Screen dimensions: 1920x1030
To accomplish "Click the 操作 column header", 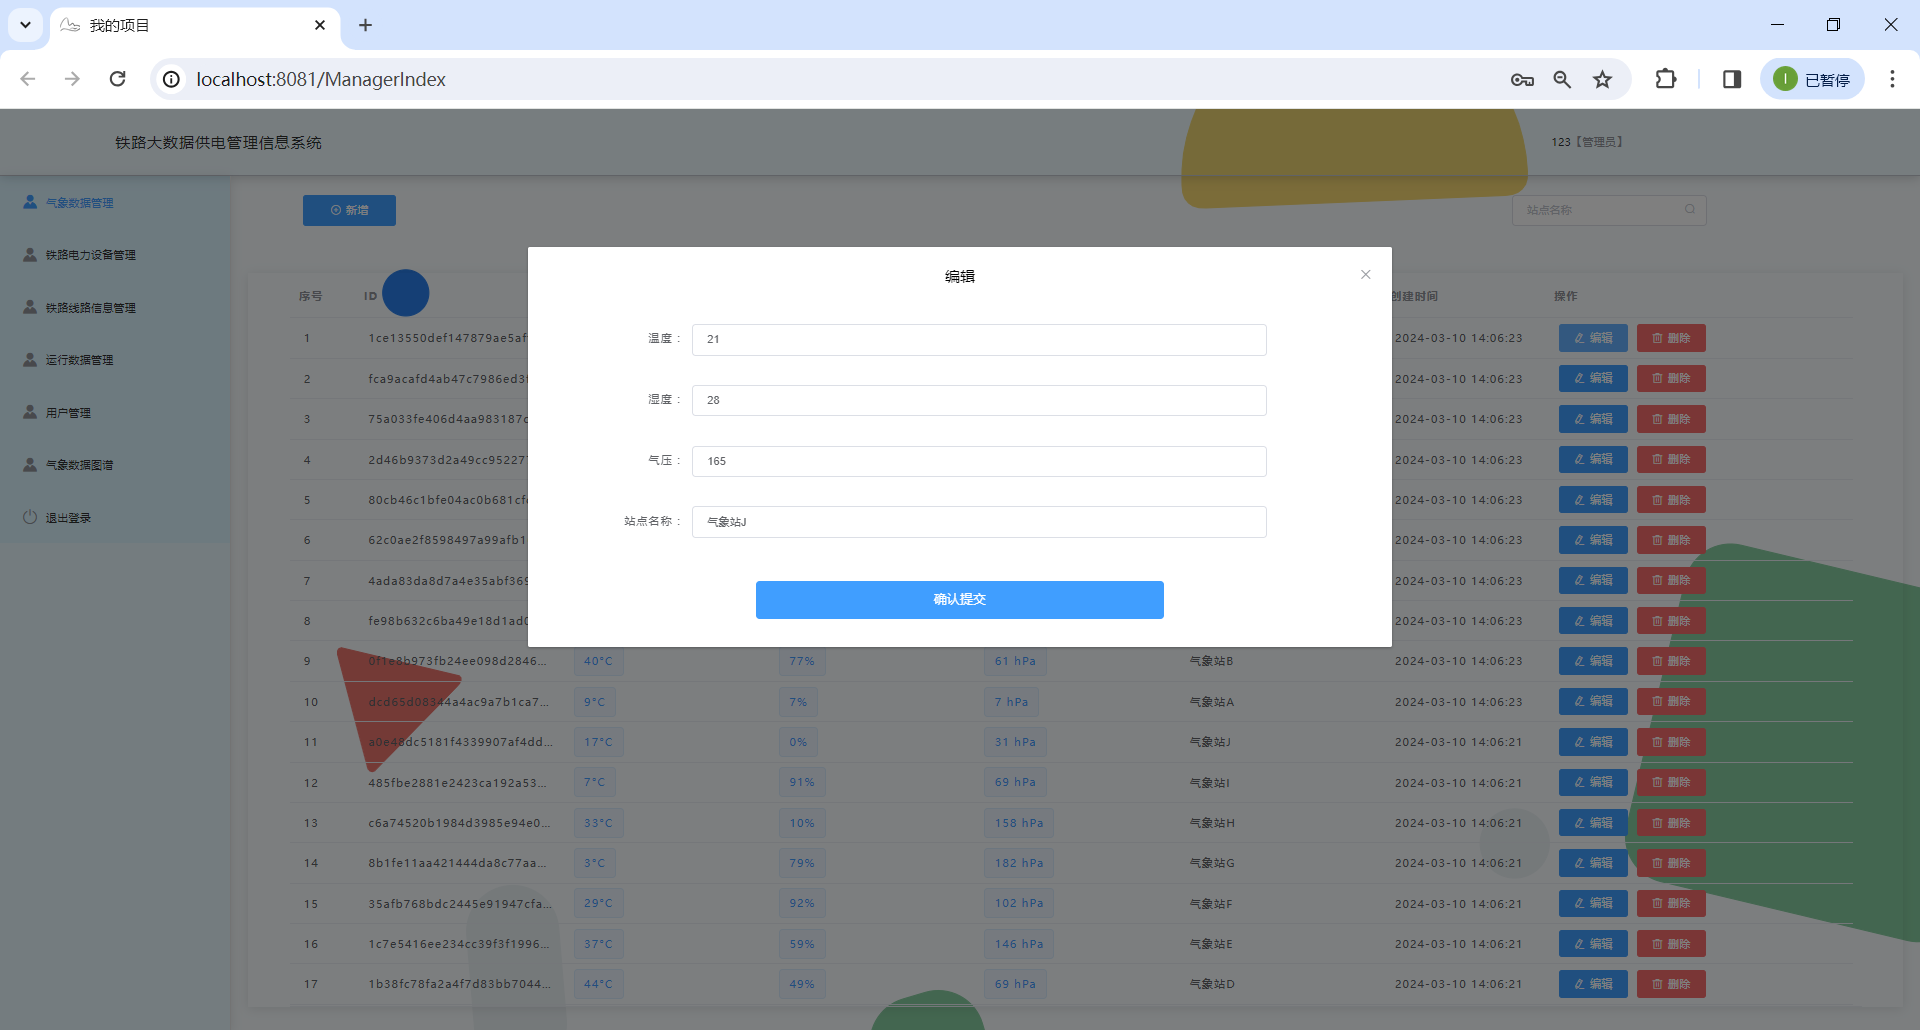I will [1565, 296].
